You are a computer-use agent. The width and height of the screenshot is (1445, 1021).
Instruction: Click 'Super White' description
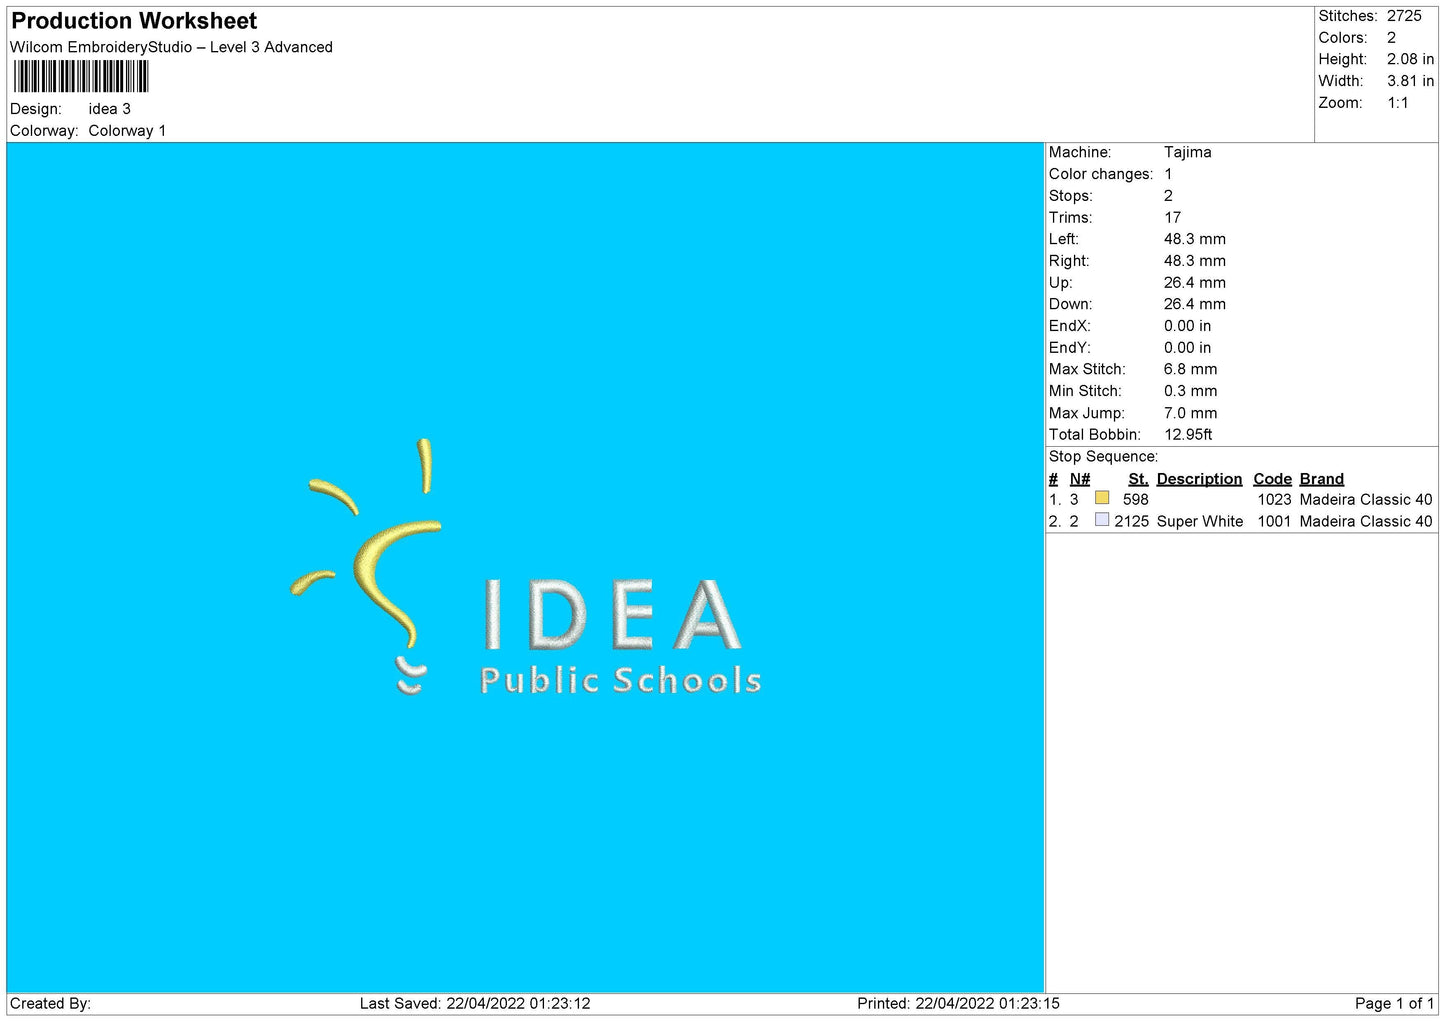pos(1200,522)
